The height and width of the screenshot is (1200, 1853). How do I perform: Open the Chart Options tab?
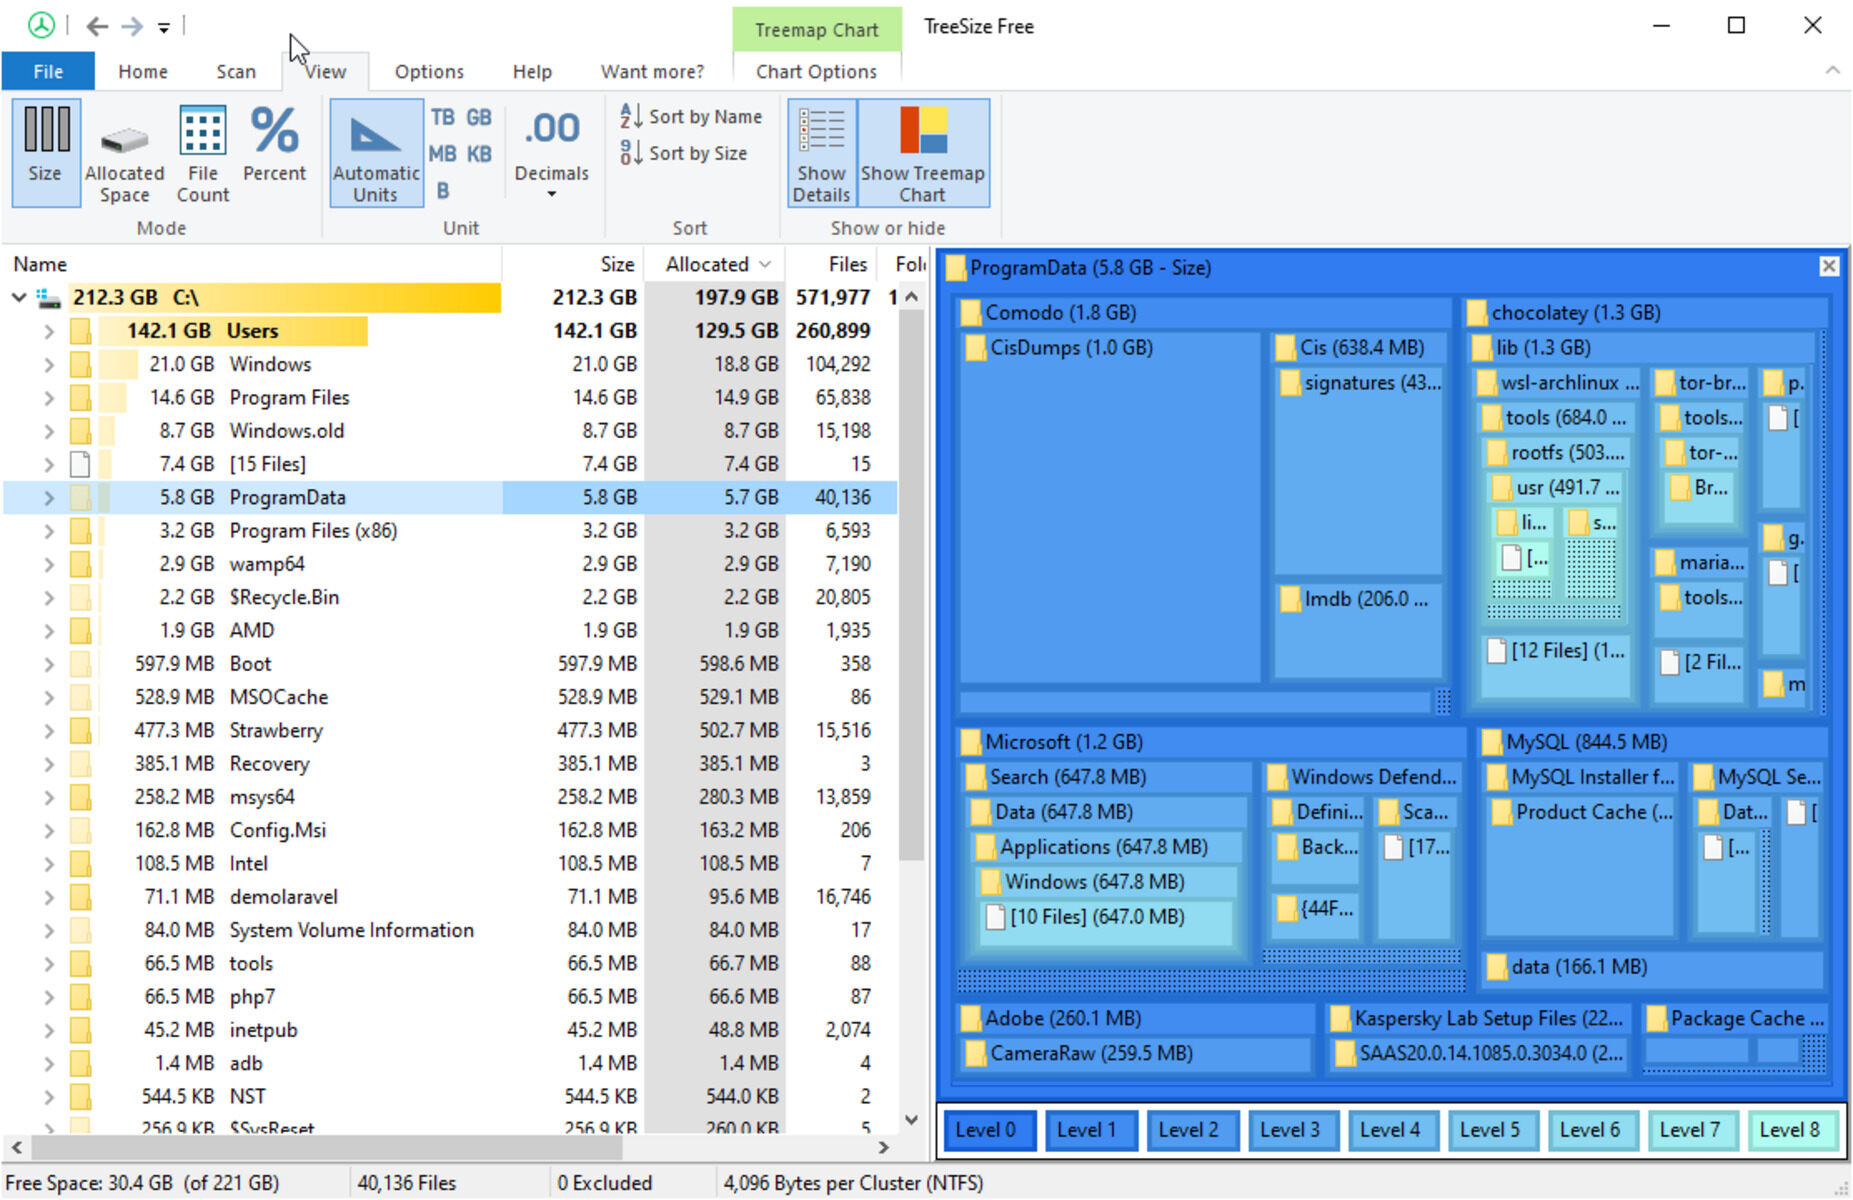[816, 71]
